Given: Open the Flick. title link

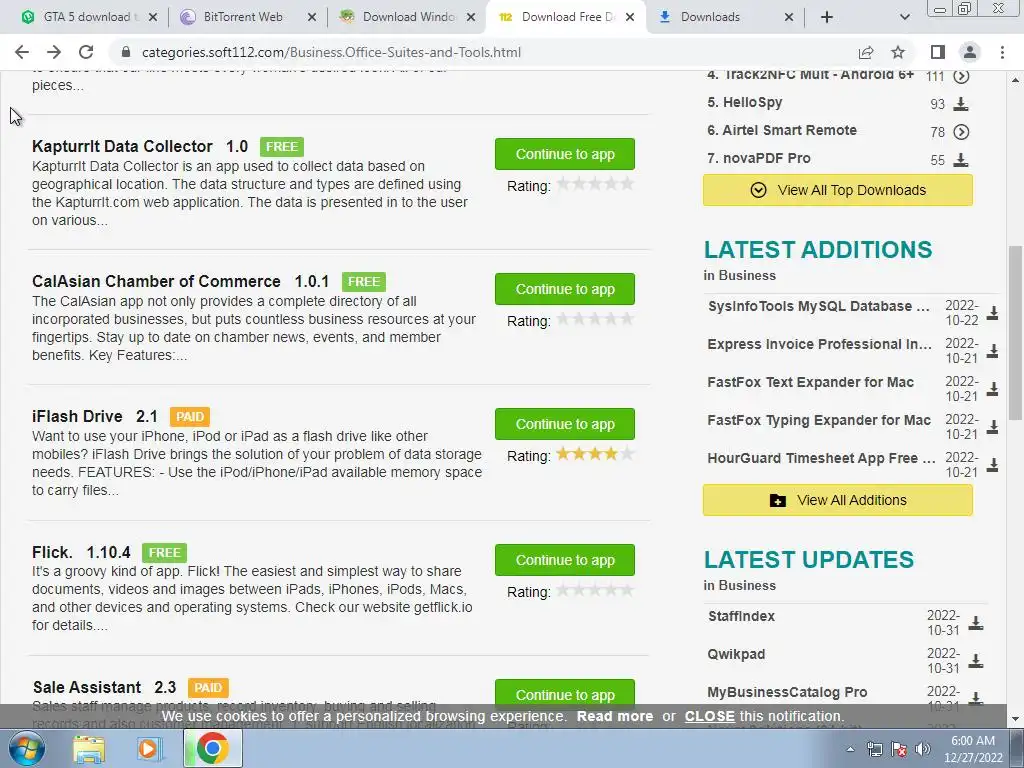Looking at the screenshot, I should pos(52,552).
